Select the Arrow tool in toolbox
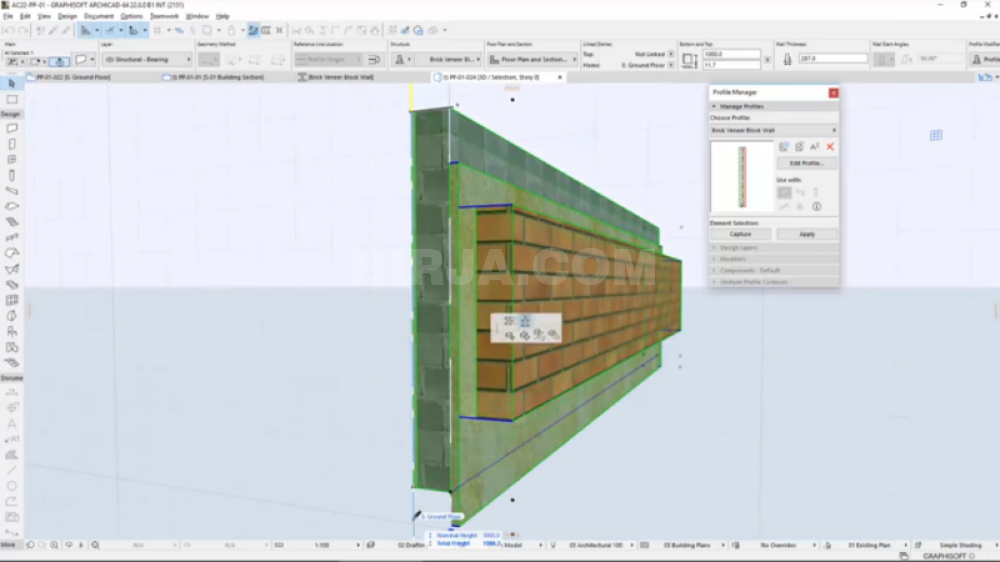This screenshot has height=562, width=1000. point(12,84)
